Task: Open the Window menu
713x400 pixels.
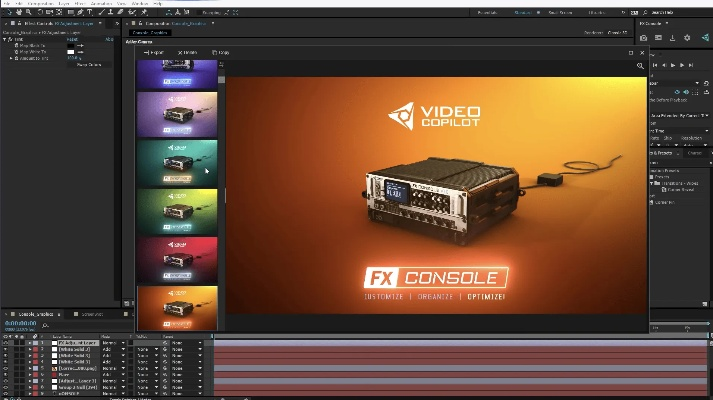Action: (x=139, y=3)
